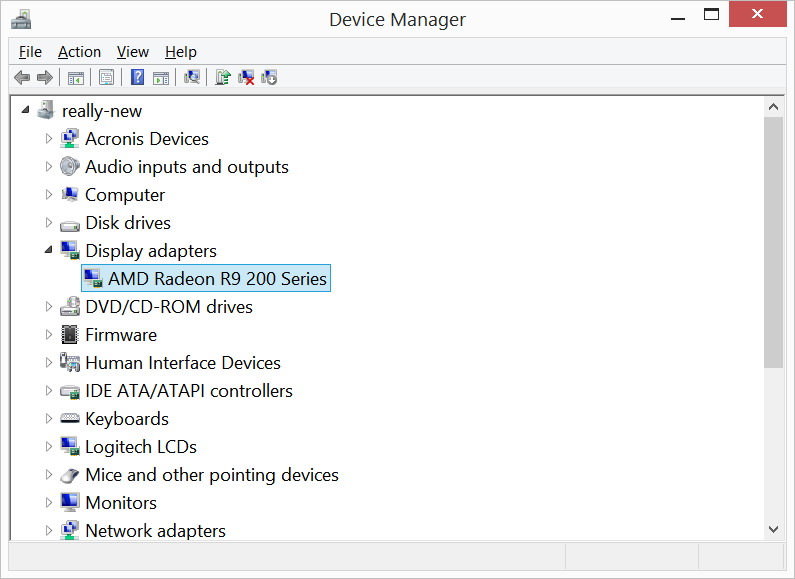This screenshot has height=579, width=795.
Task: Expand the Network adapters category
Action: (48, 530)
